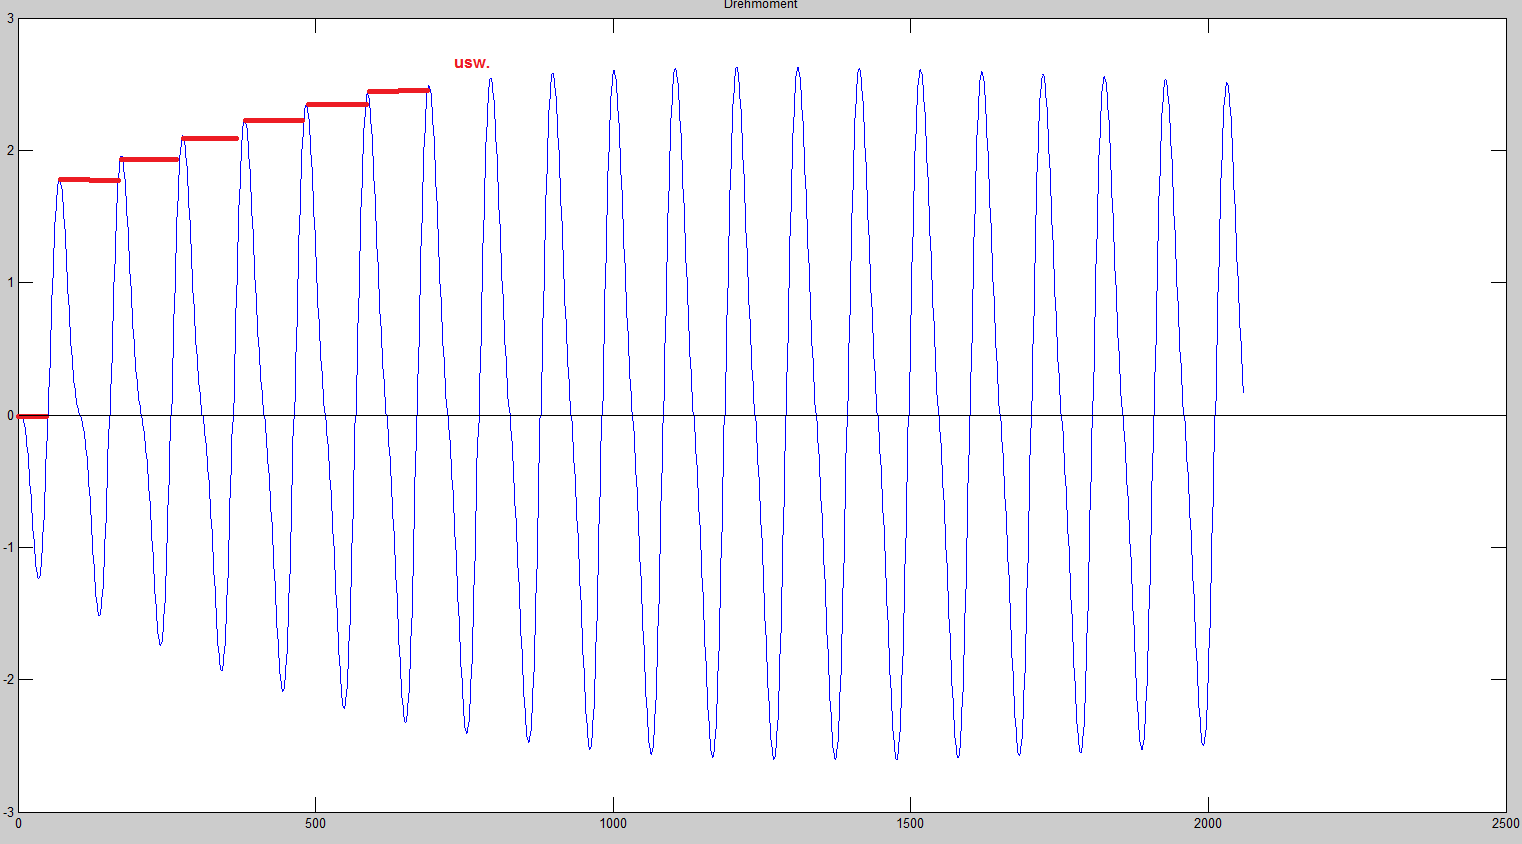Select the x-axis tick label 1000
The height and width of the screenshot is (844, 1522).
(x=612, y=824)
